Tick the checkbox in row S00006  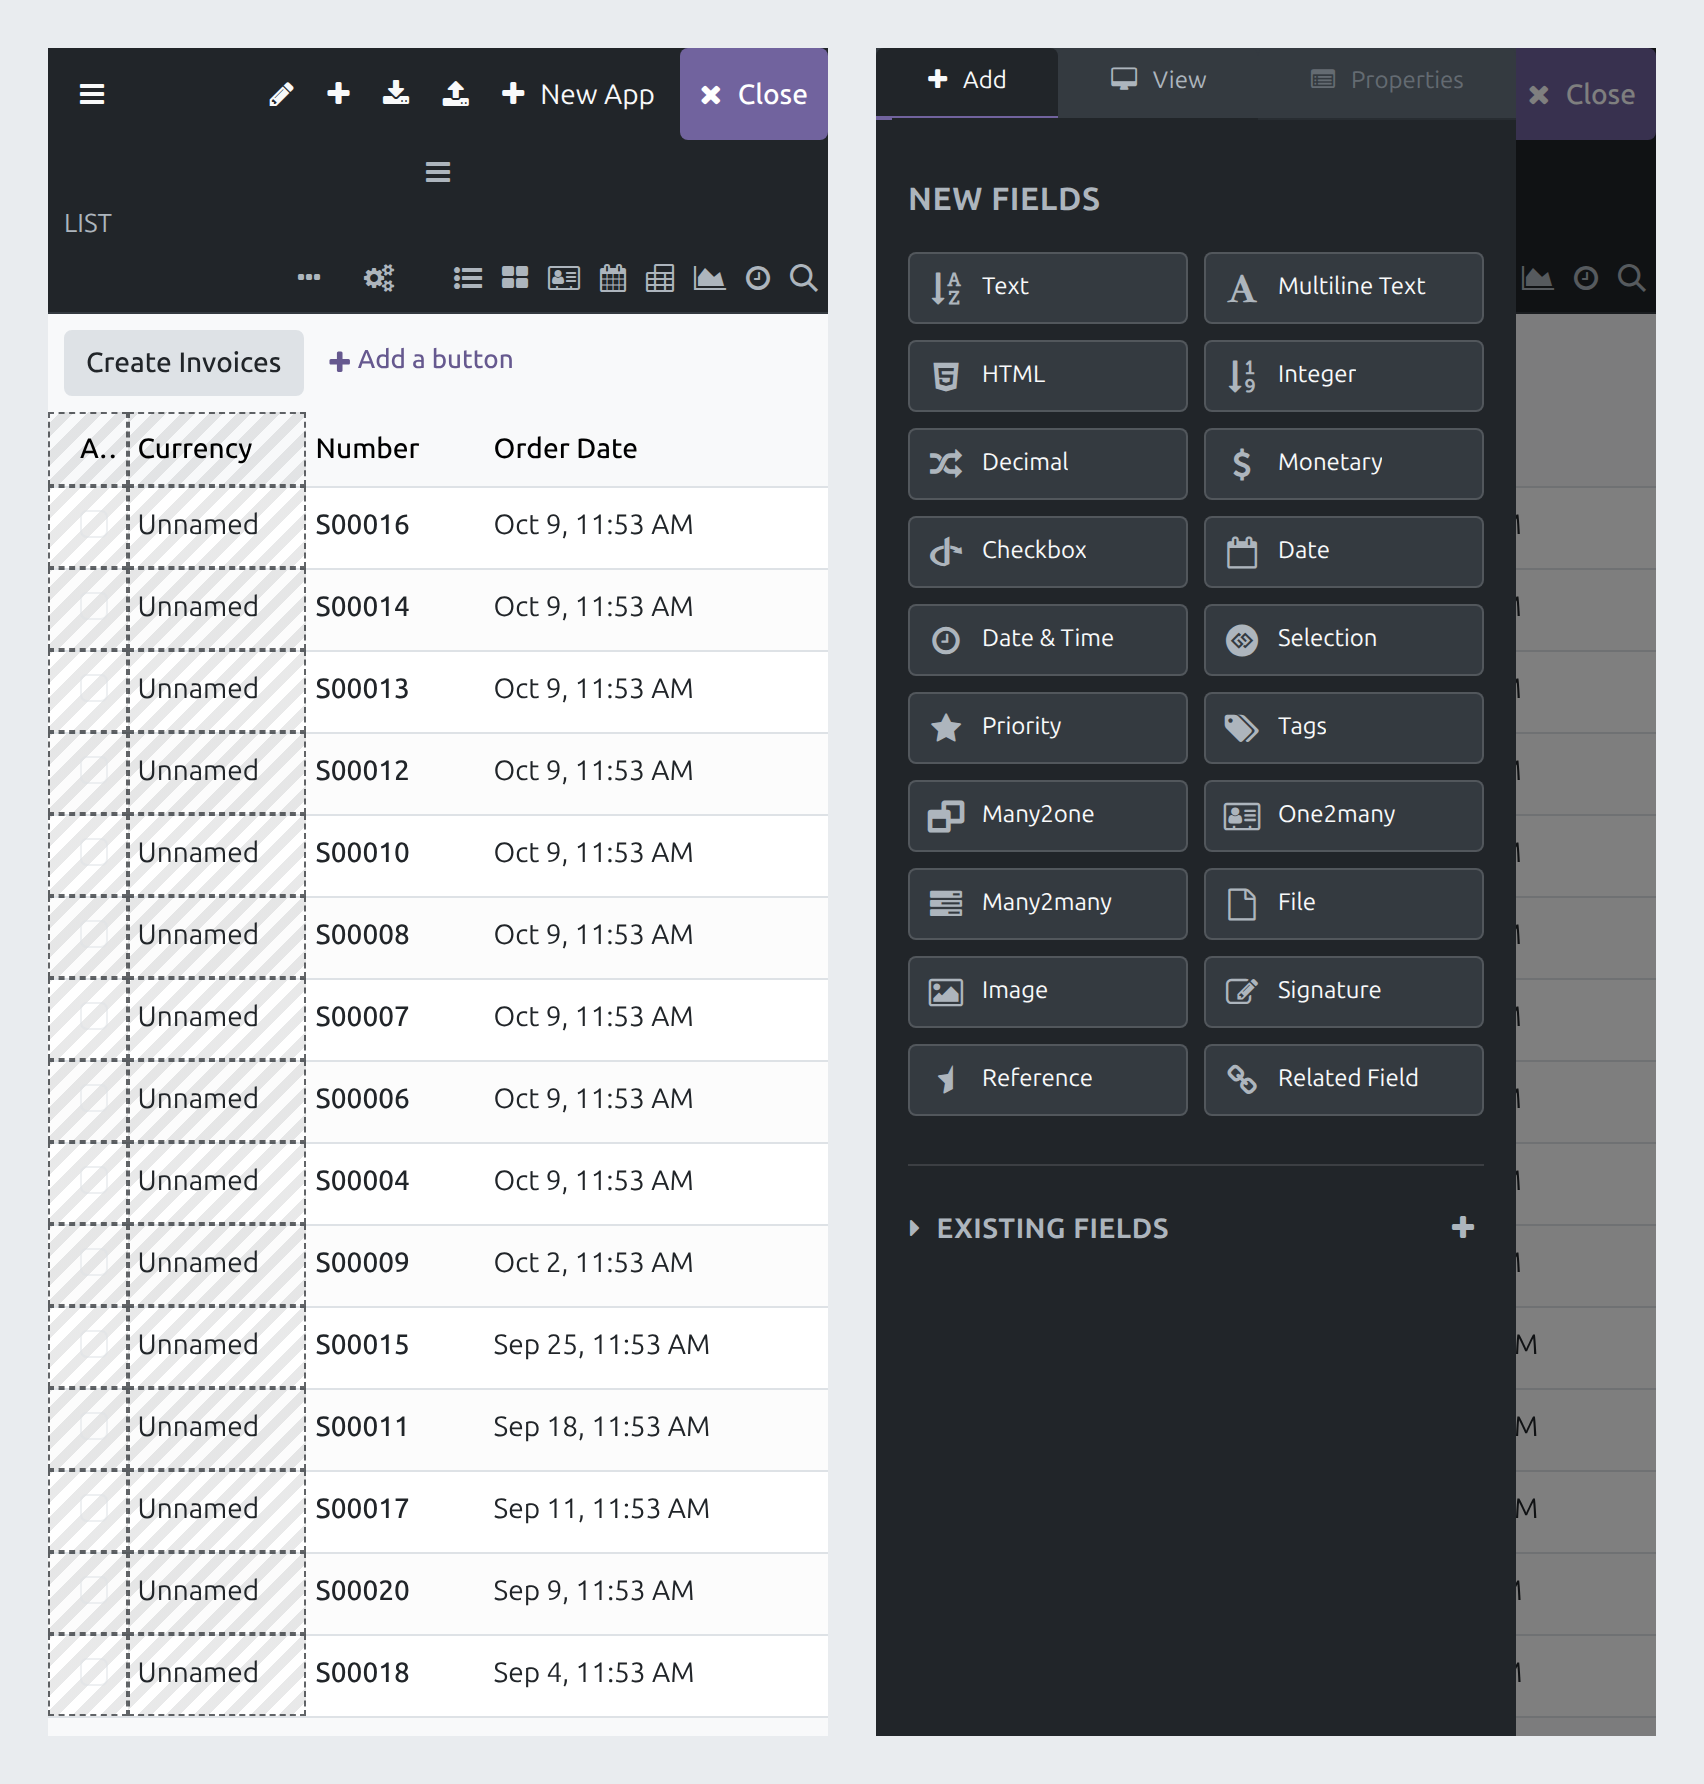(x=94, y=1098)
